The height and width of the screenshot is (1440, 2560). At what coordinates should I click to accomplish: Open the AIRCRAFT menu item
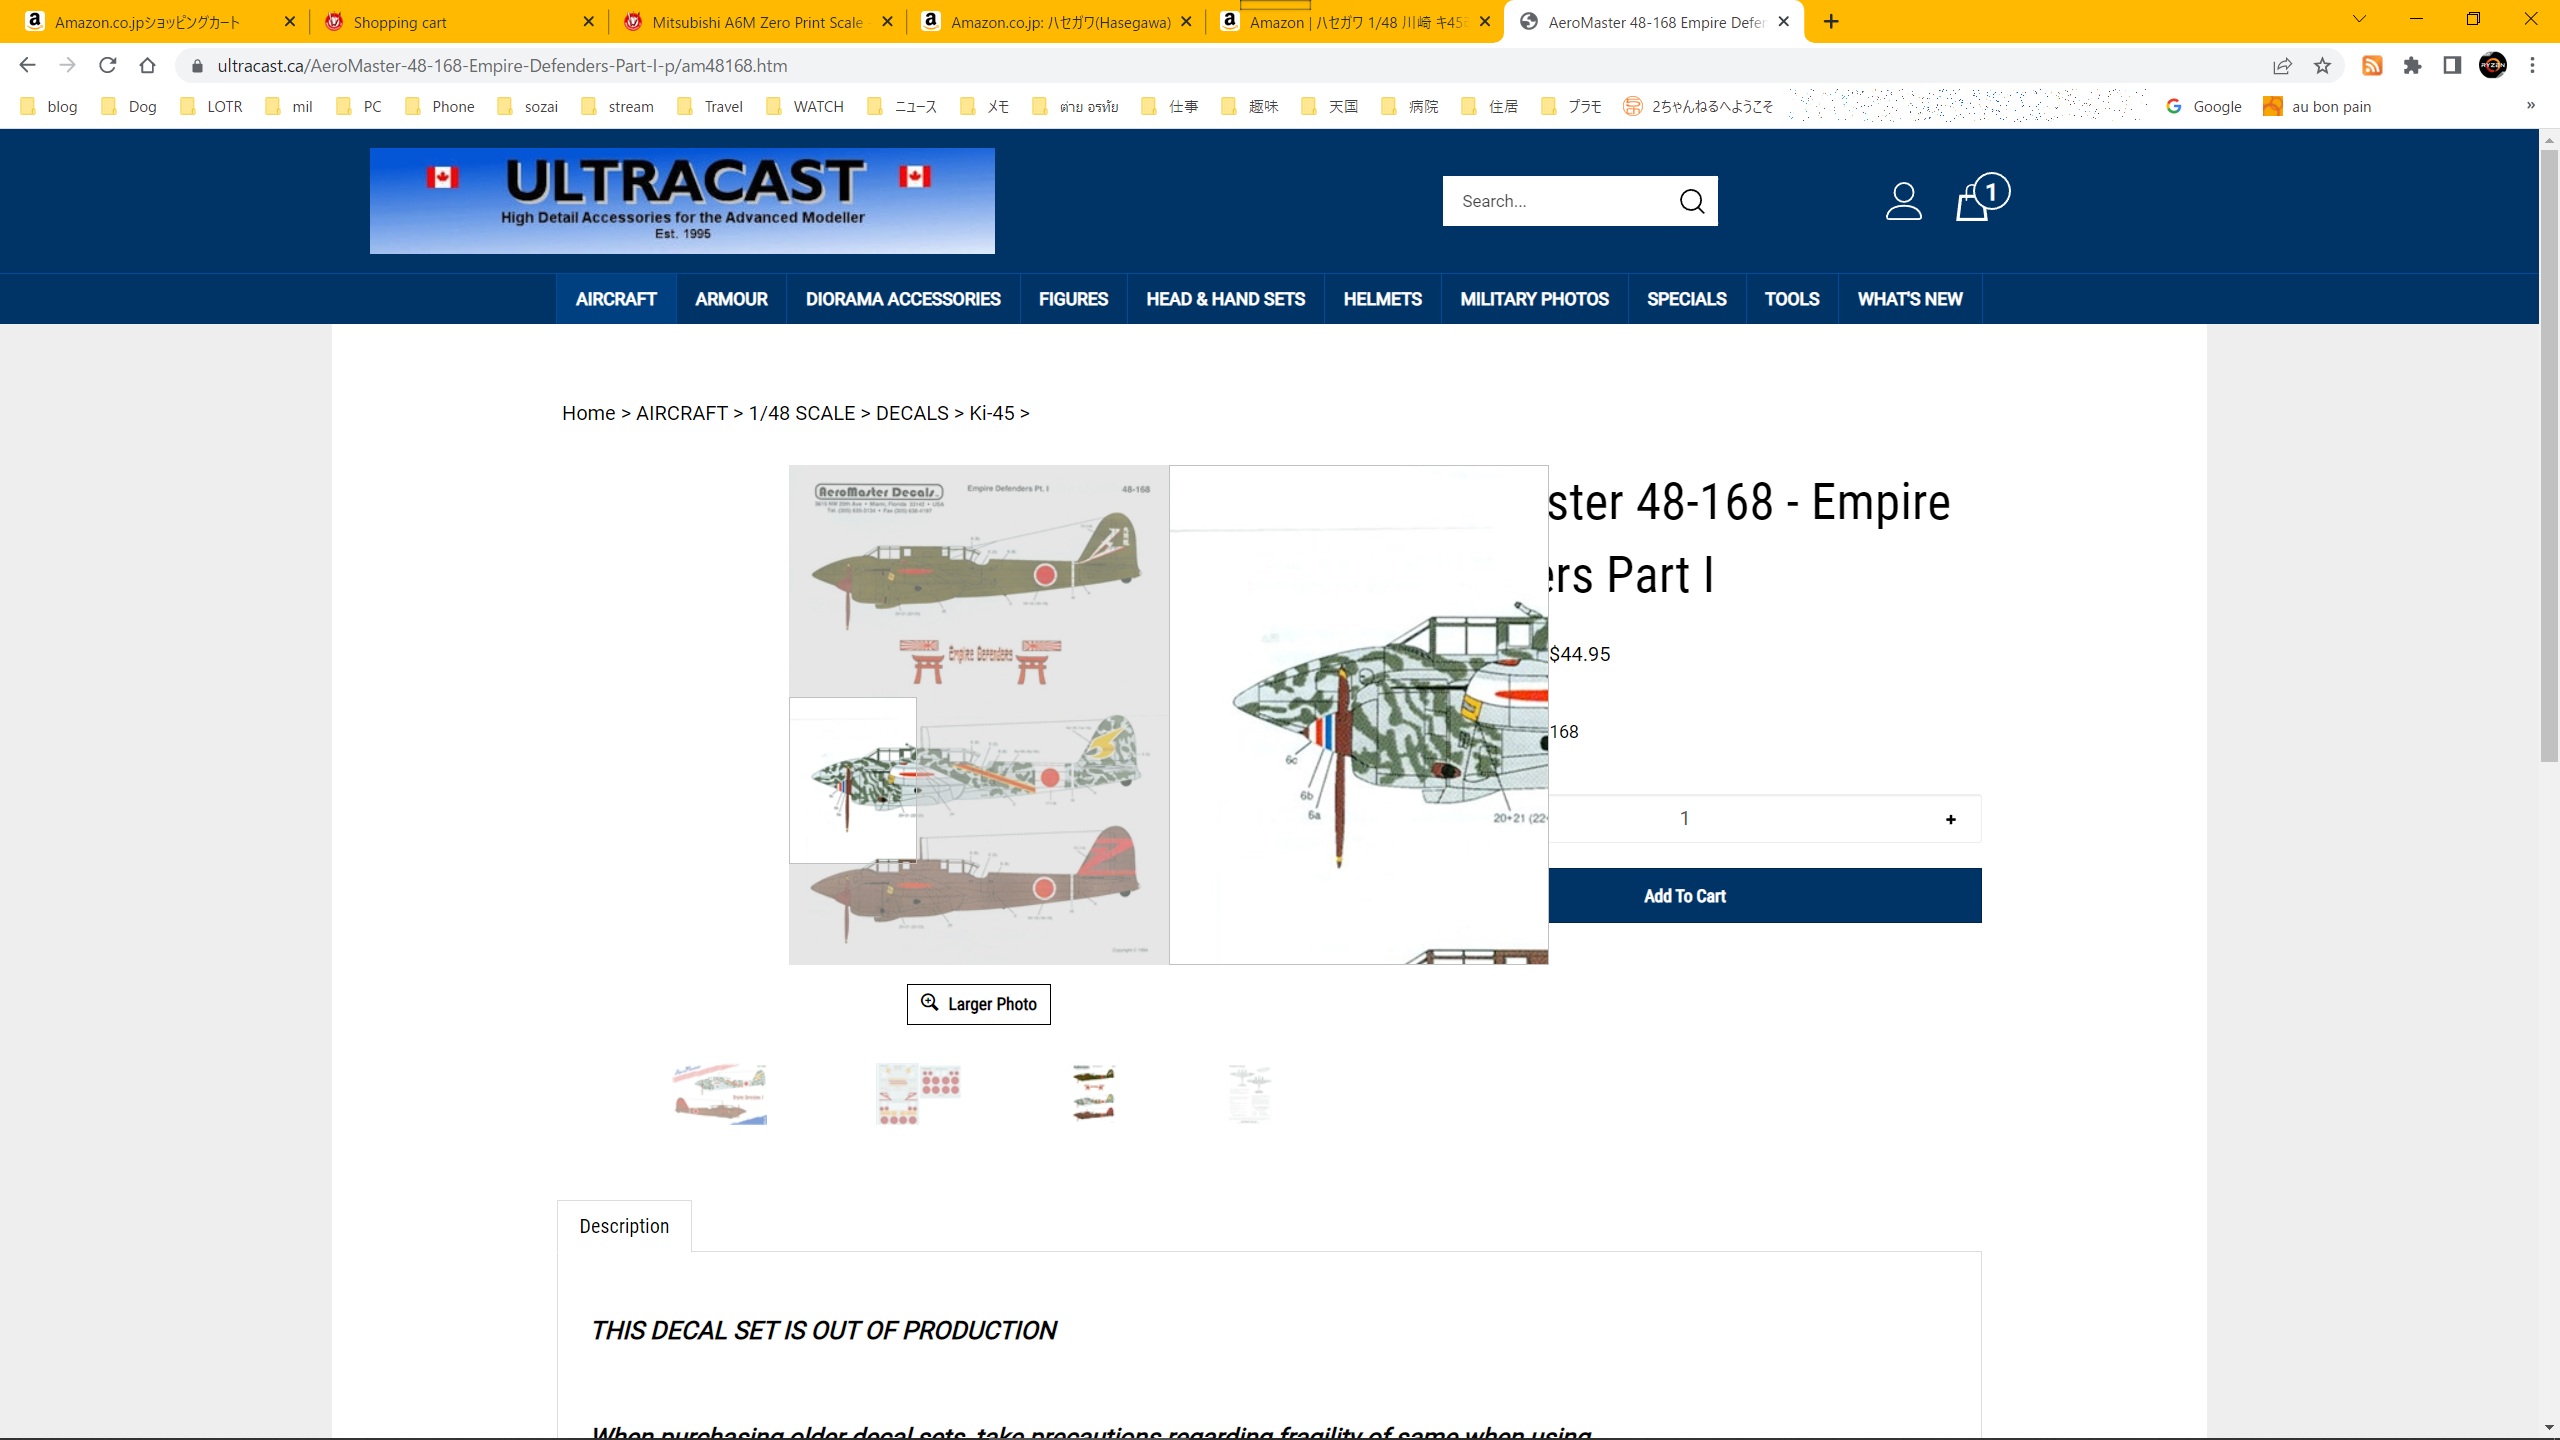(616, 299)
